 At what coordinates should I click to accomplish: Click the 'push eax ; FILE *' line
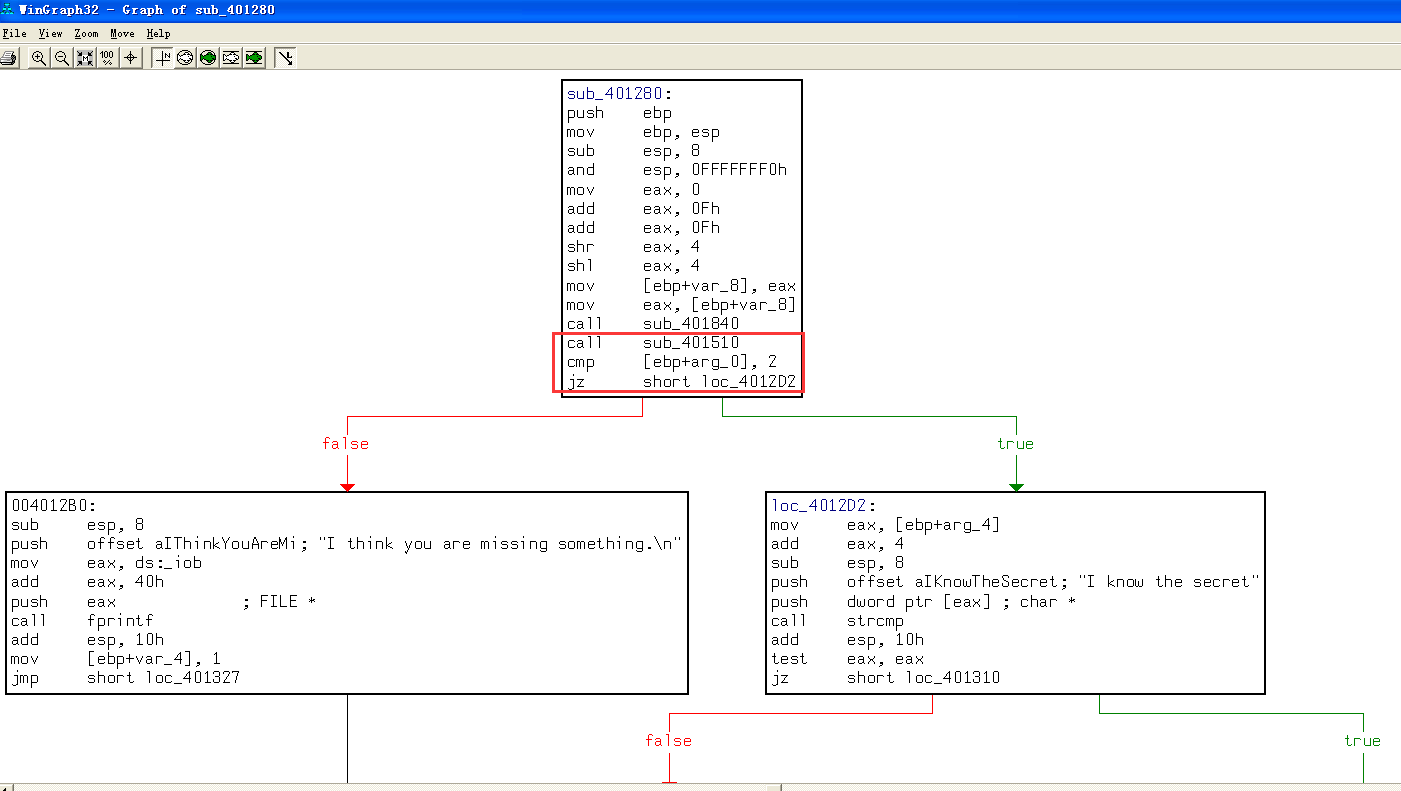(x=164, y=602)
